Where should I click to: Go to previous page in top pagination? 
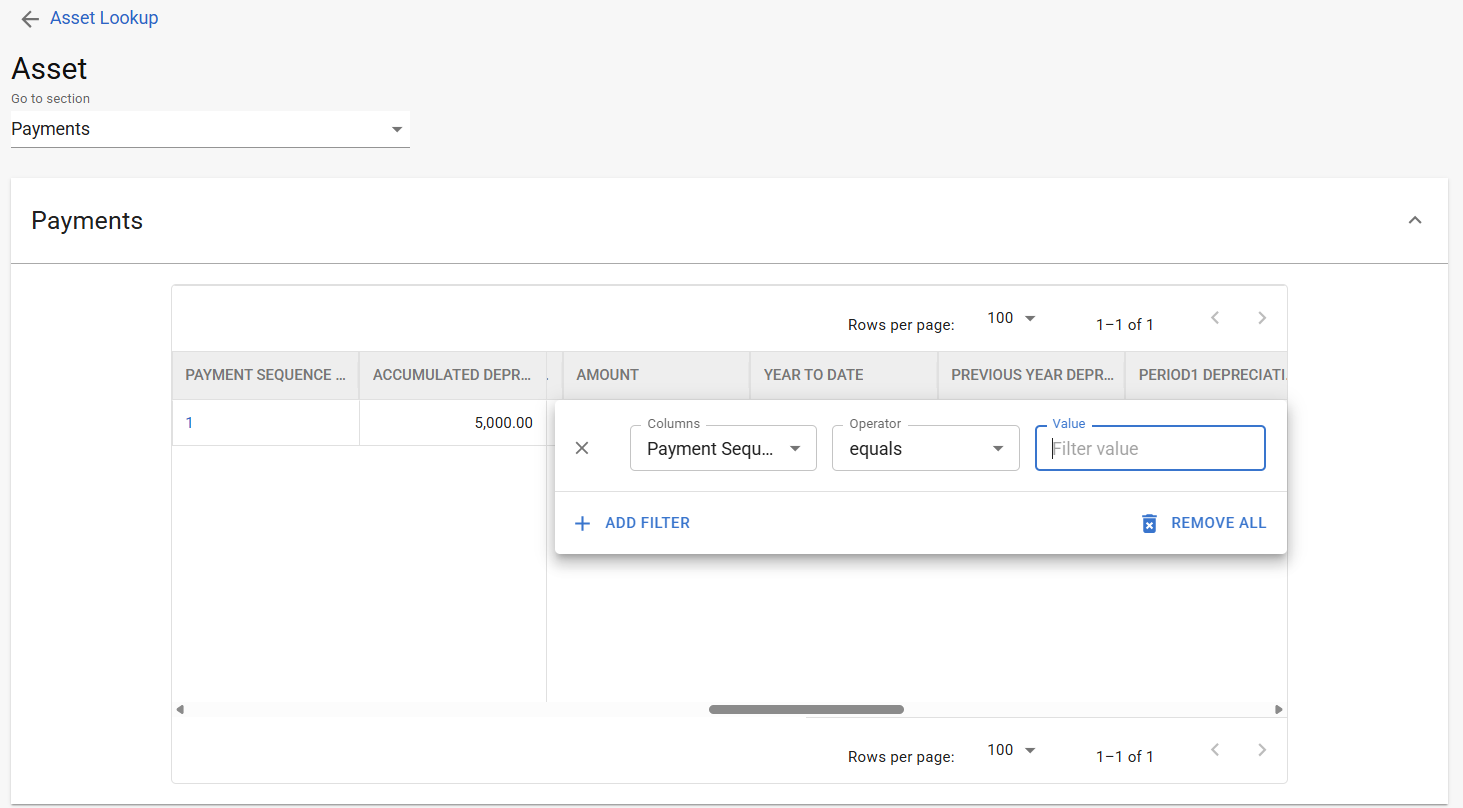1215,318
